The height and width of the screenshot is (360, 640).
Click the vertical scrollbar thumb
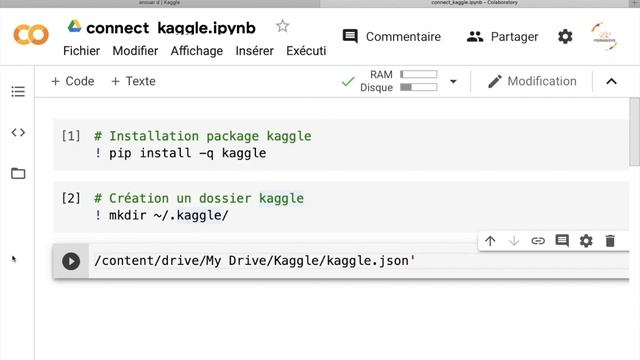point(635,132)
